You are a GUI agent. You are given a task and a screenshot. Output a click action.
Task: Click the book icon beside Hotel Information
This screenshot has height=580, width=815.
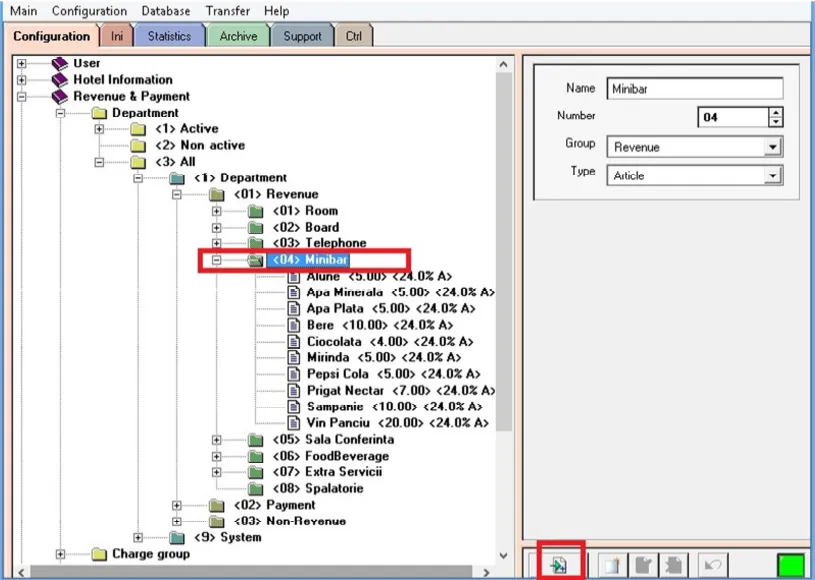tap(60, 80)
